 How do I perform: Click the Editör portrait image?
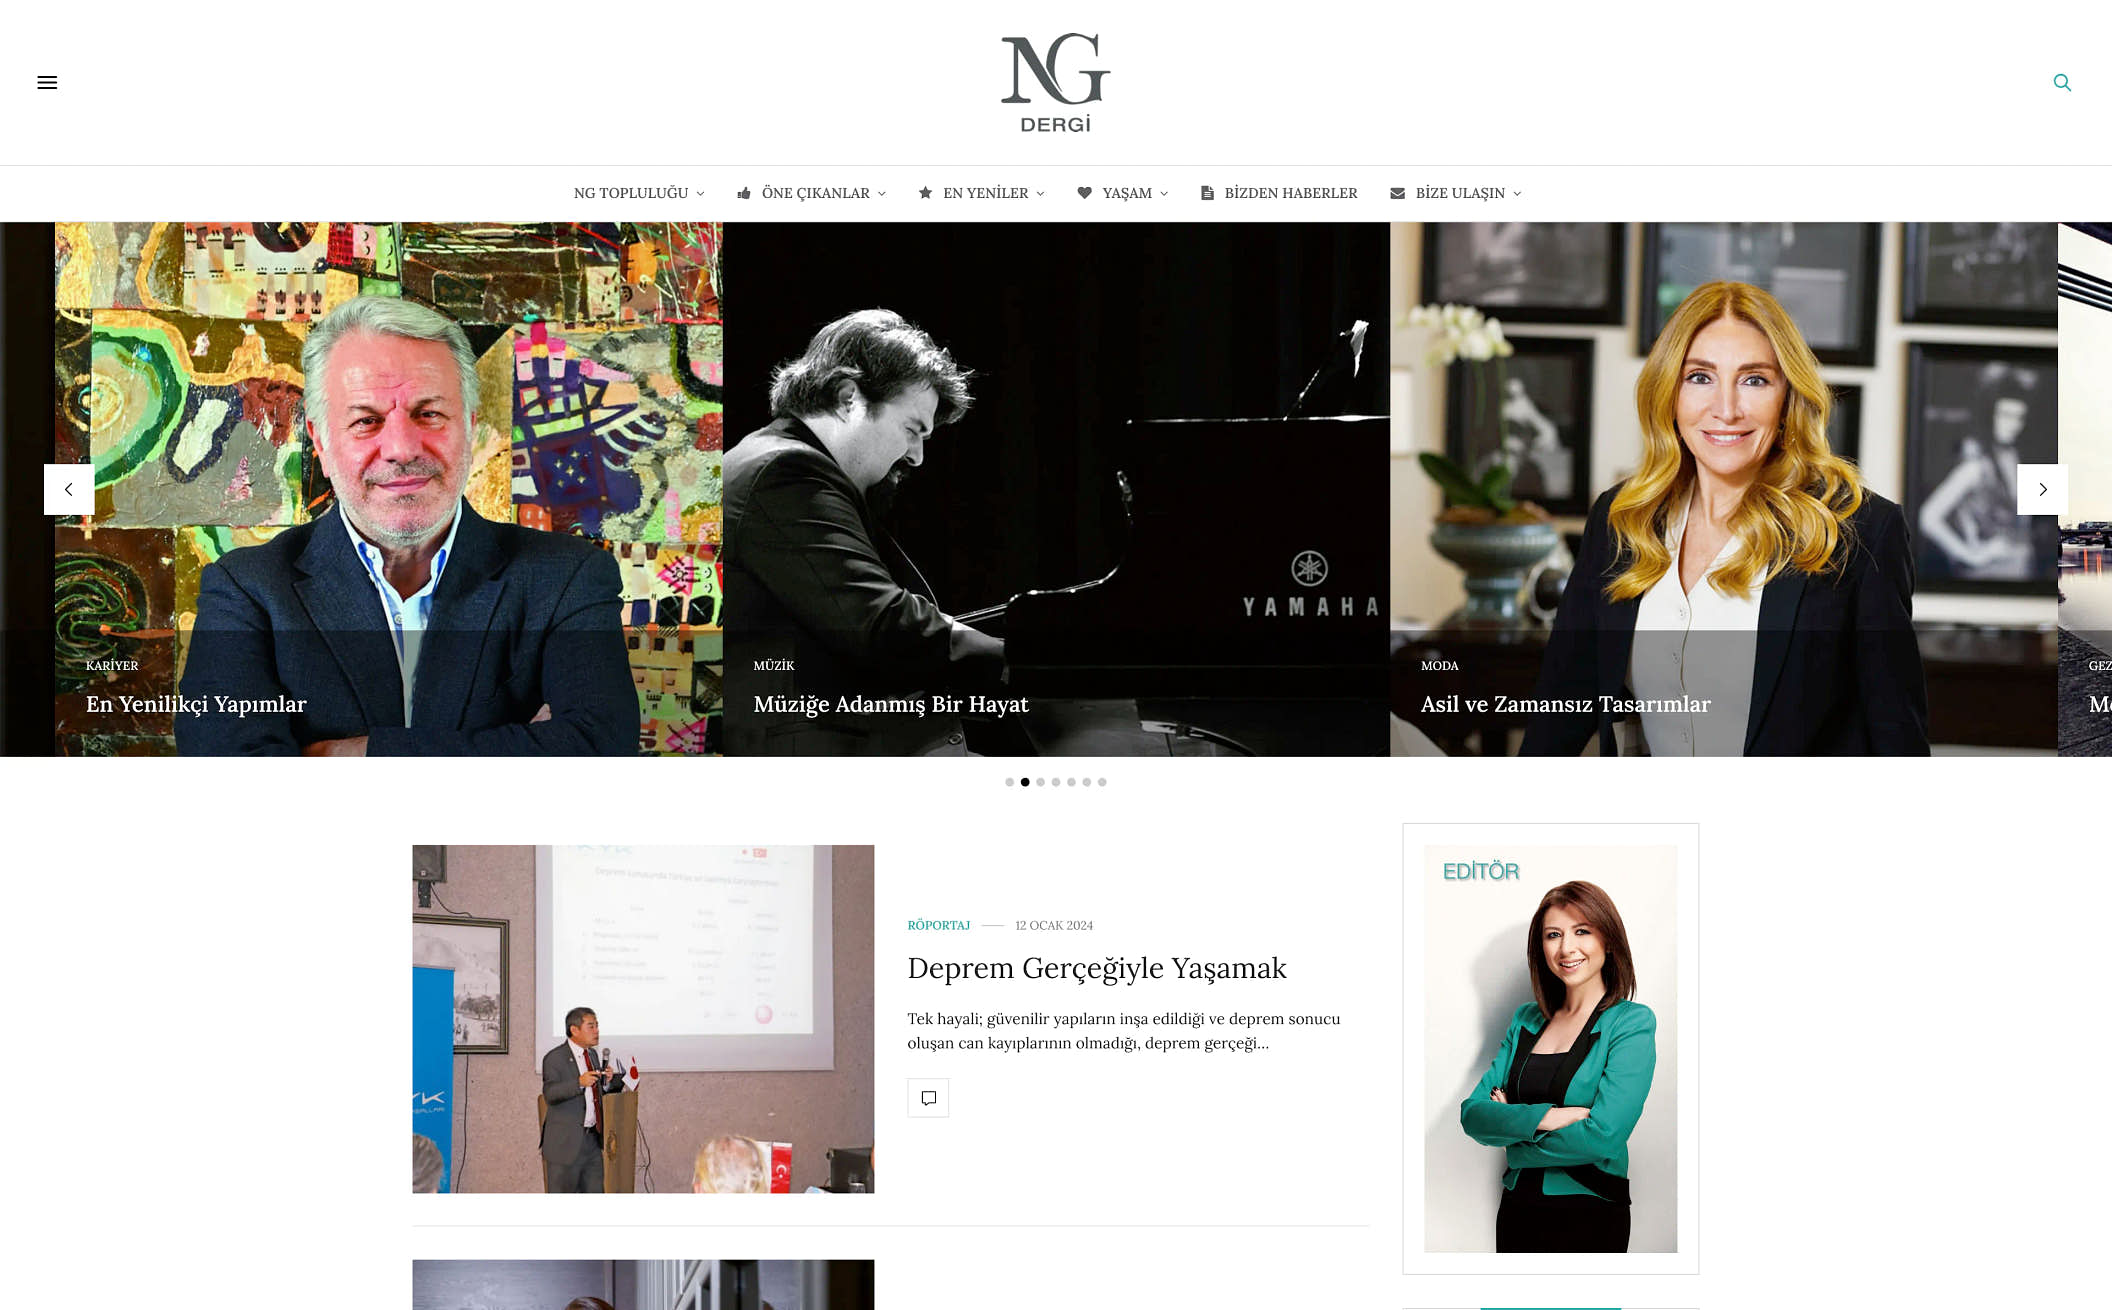click(1550, 1048)
